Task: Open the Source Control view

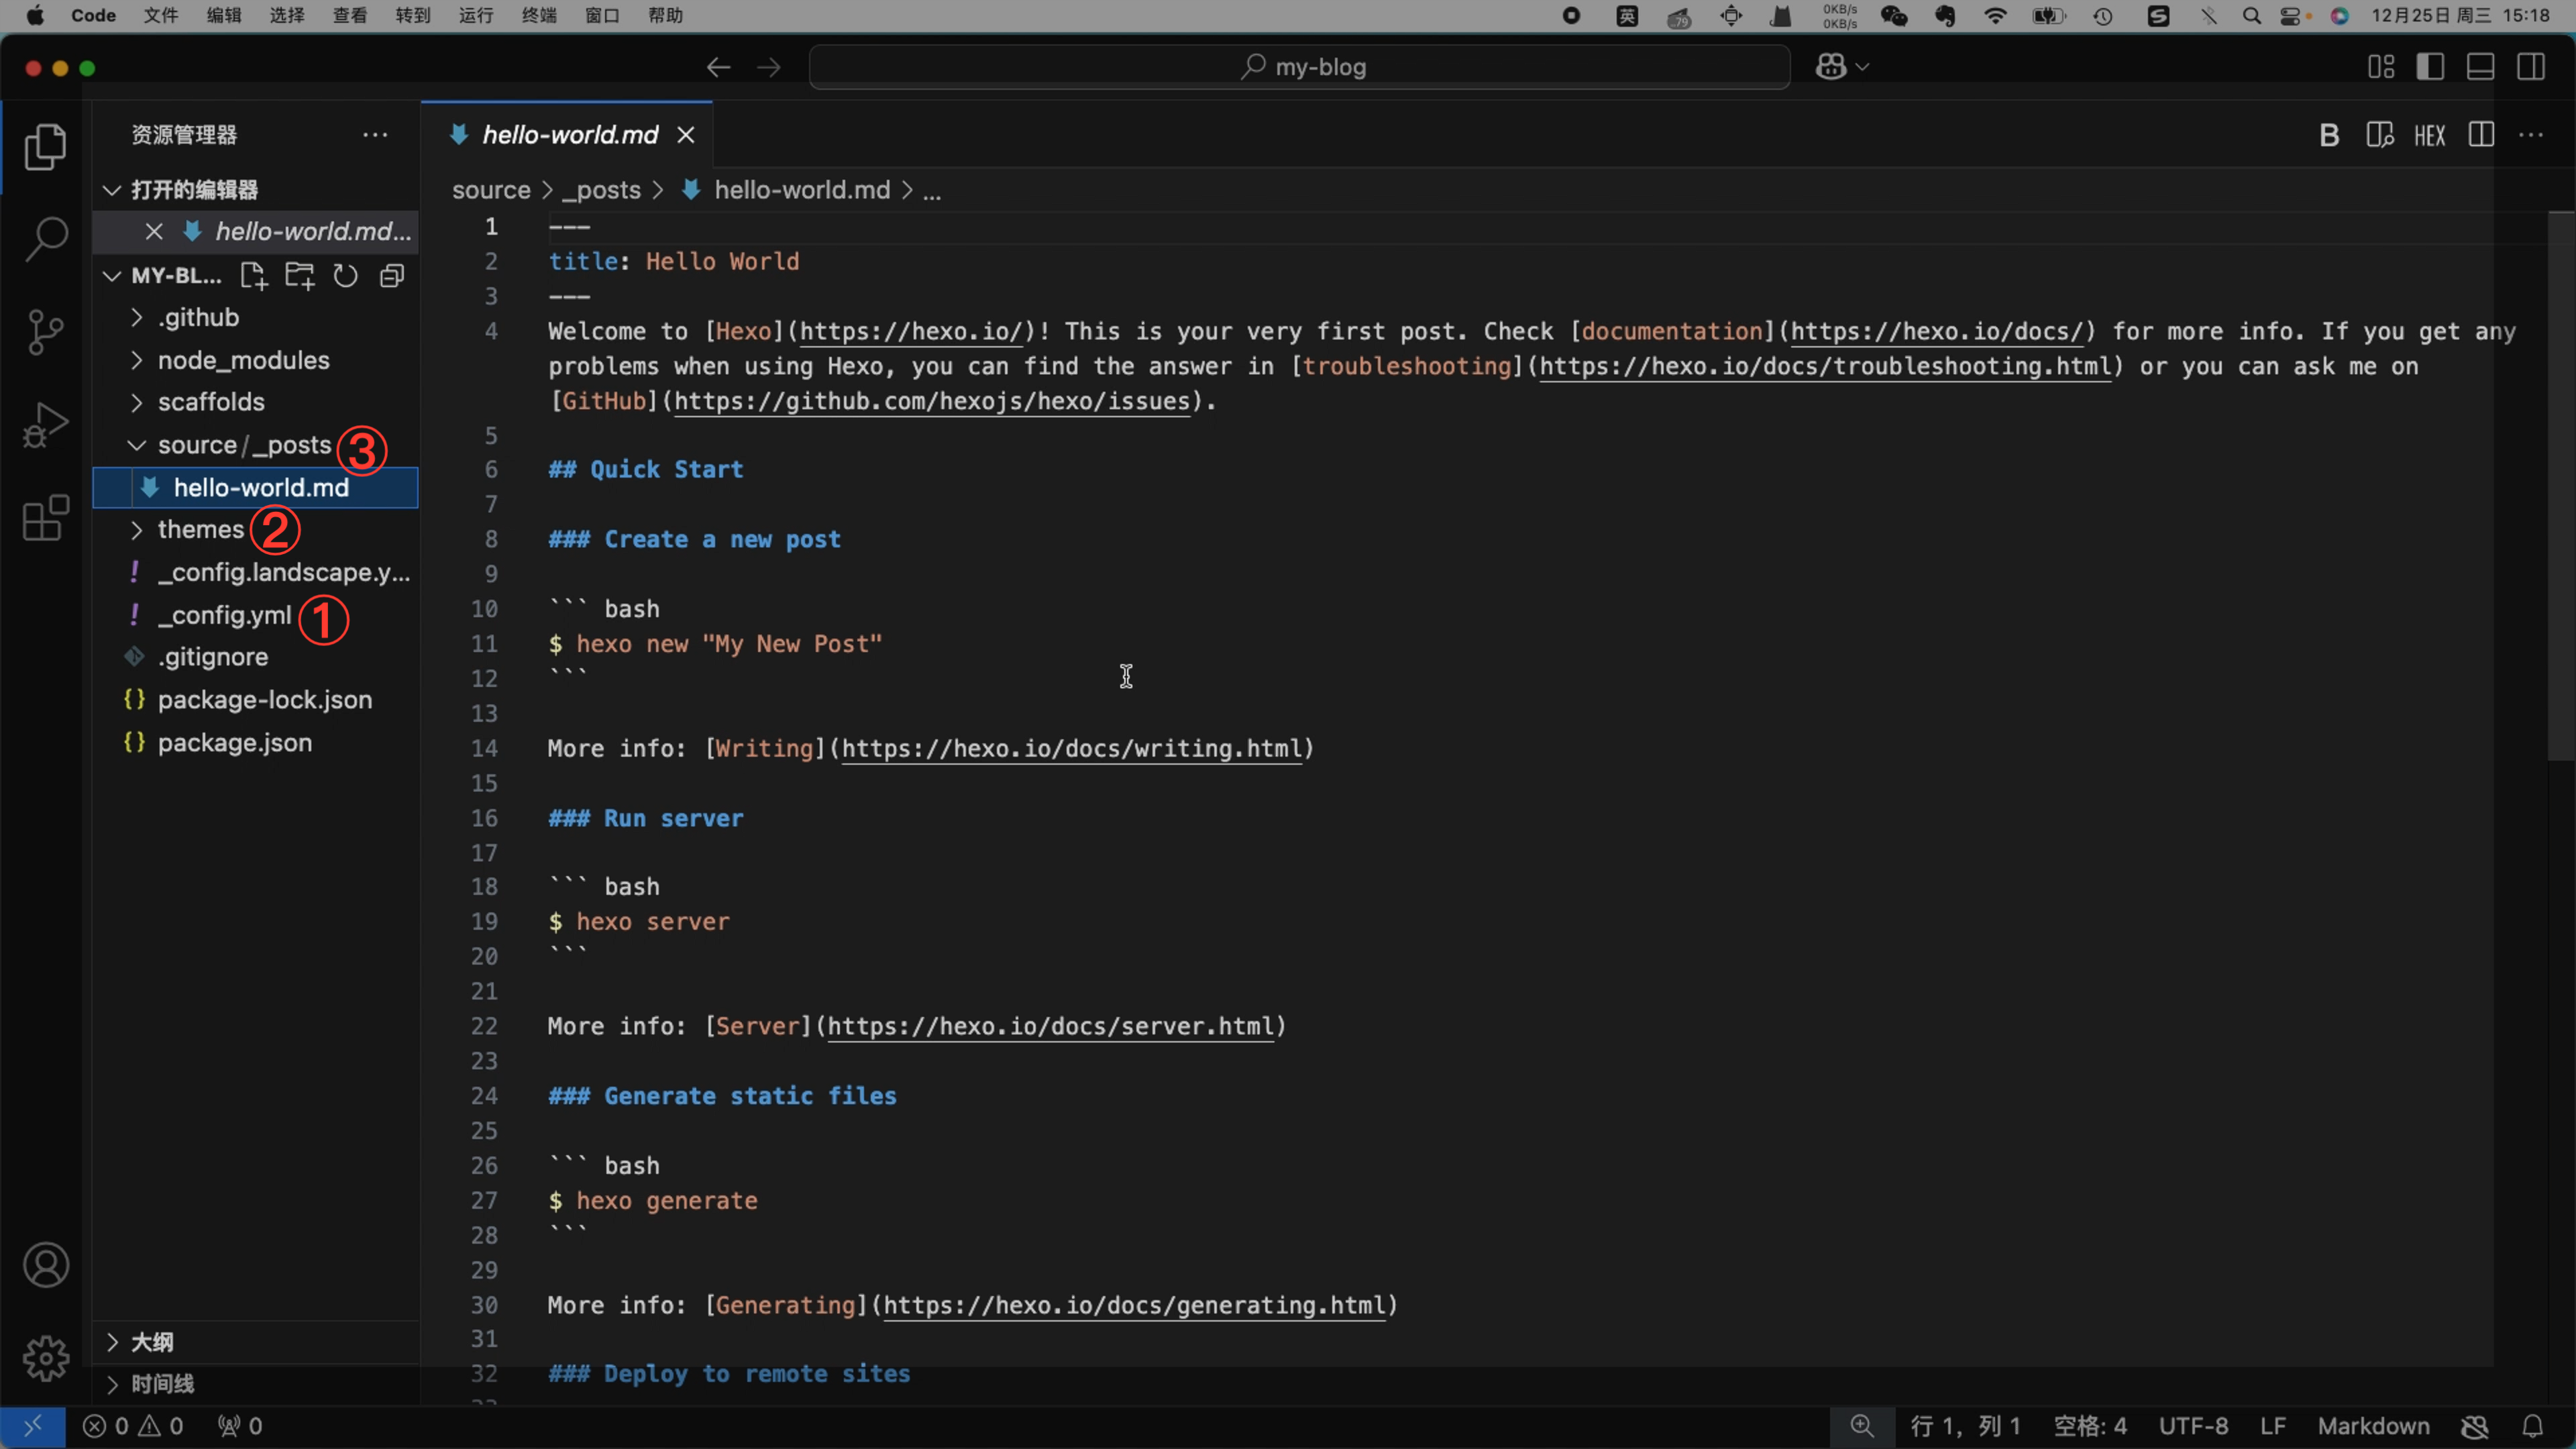Action: tap(45, 332)
